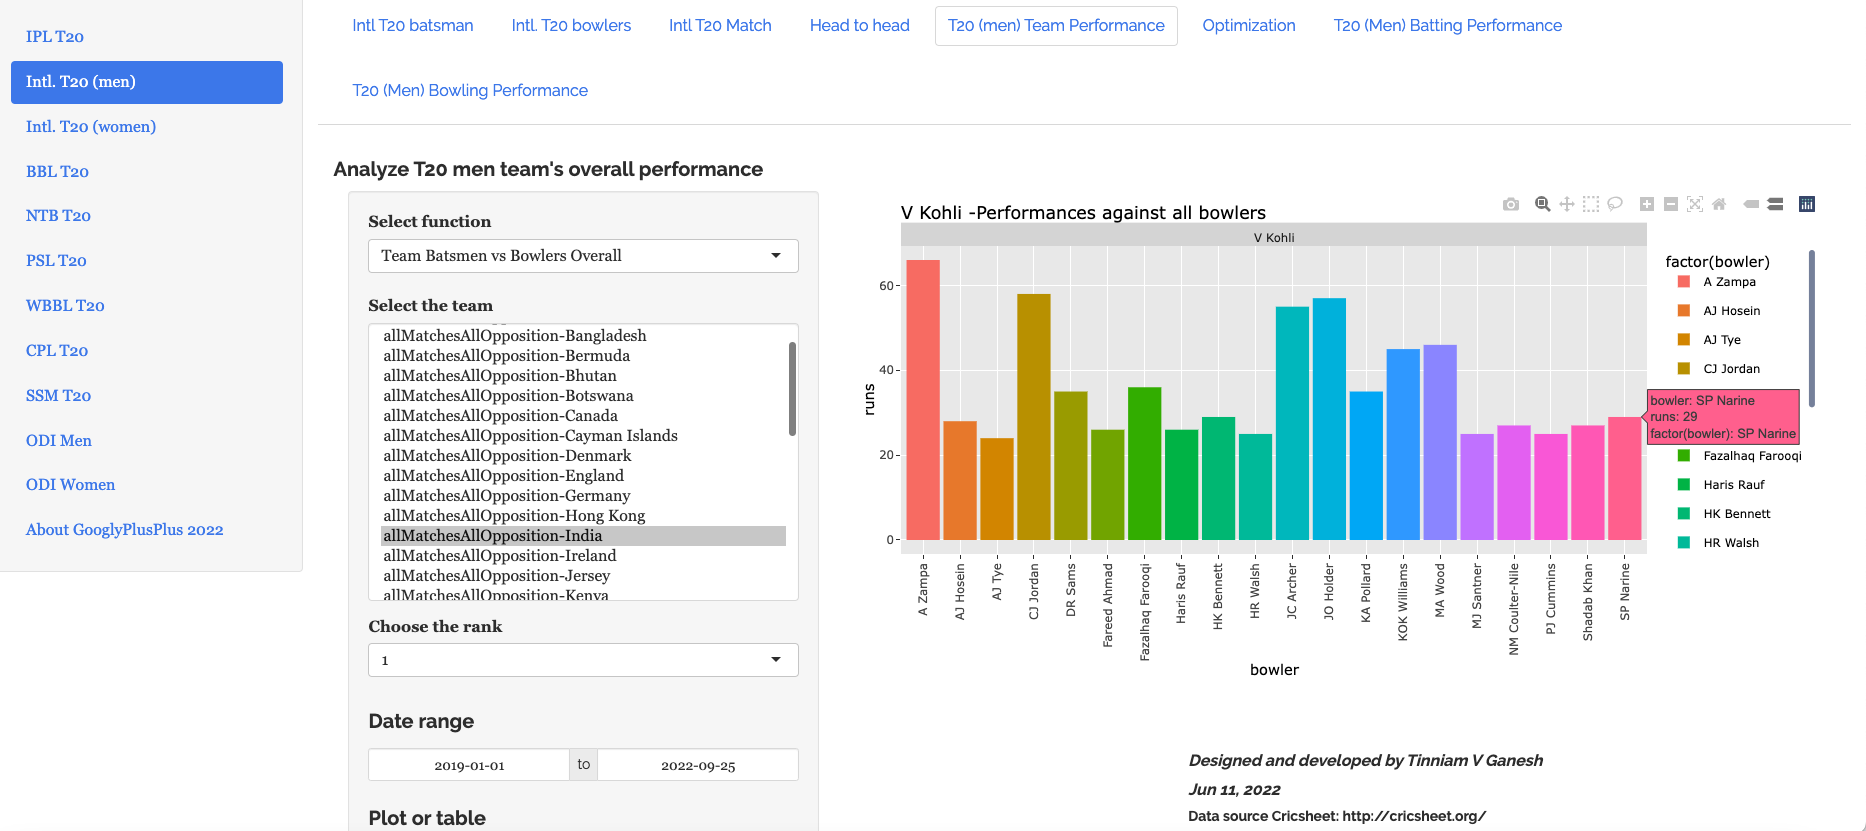1866x831 pixels.
Task: Toggle A Zampa series in legend
Action: pos(1729,282)
